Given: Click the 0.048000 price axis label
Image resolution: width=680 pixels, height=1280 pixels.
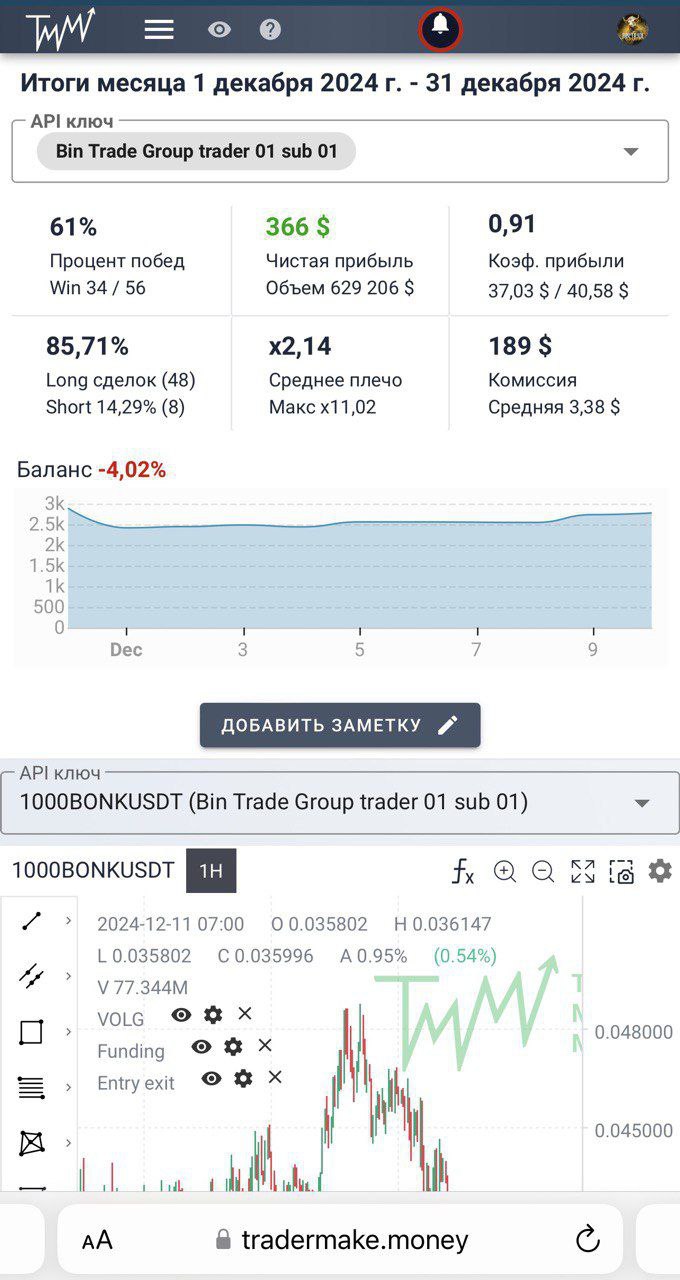Looking at the screenshot, I should [633, 1032].
